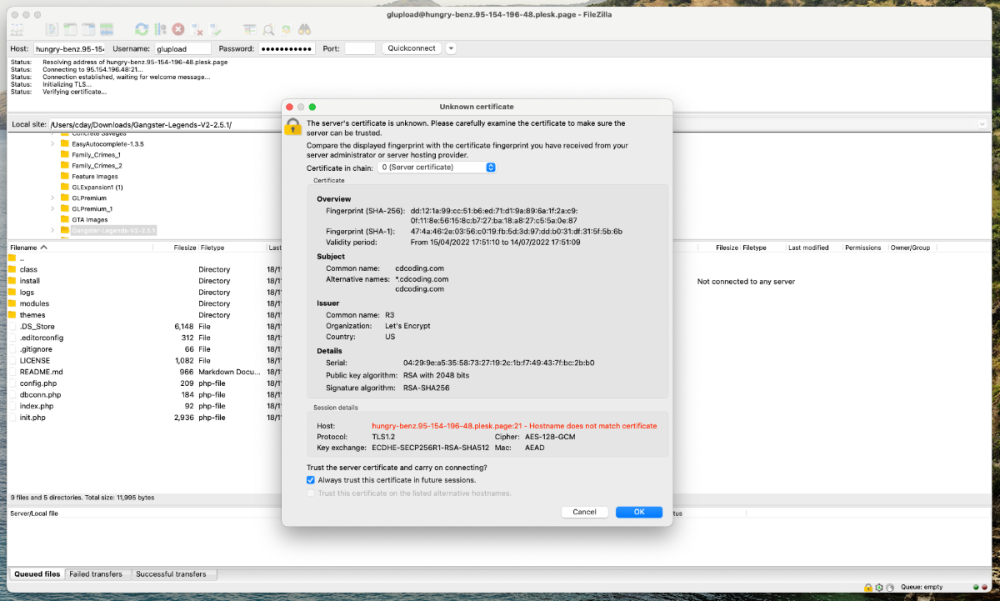Click the refresh file lists icon
The width and height of the screenshot is (1000, 601).
coord(141,30)
